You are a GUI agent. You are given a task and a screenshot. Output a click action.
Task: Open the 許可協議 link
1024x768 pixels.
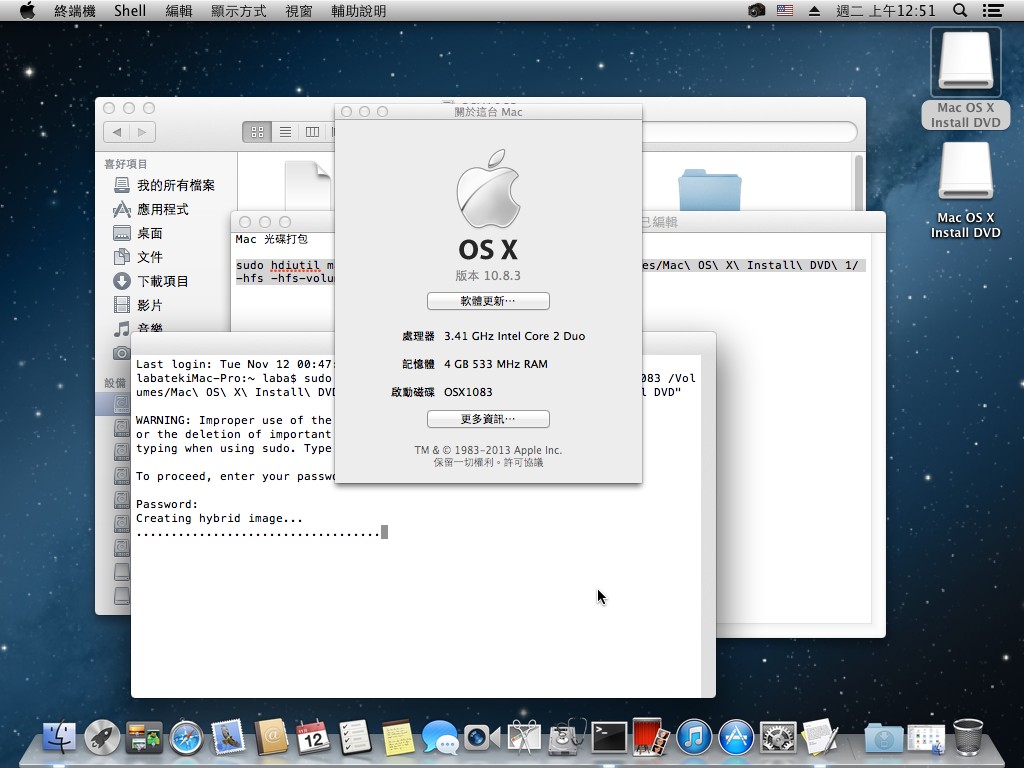click(x=523, y=462)
